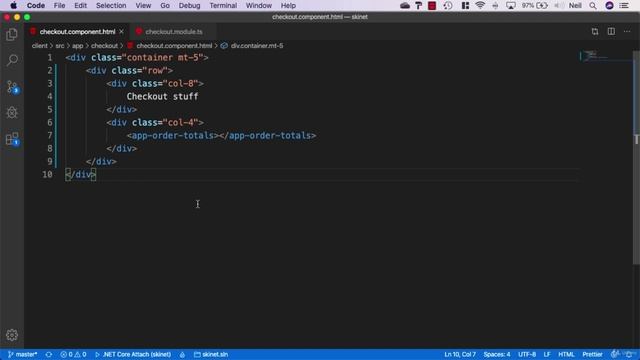Viewport: 640px width, 360px height.
Task: Open the Debug menu
Action: coord(189,5)
